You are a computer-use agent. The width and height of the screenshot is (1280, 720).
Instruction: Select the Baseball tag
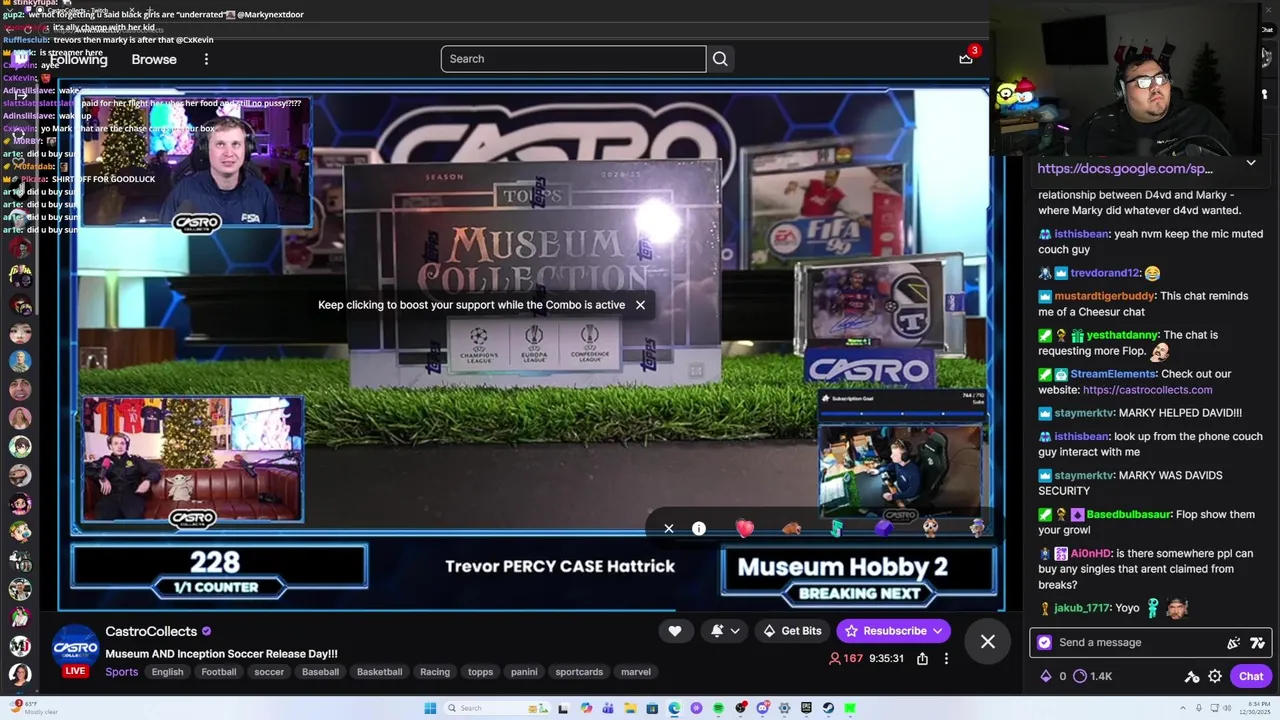tap(320, 672)
